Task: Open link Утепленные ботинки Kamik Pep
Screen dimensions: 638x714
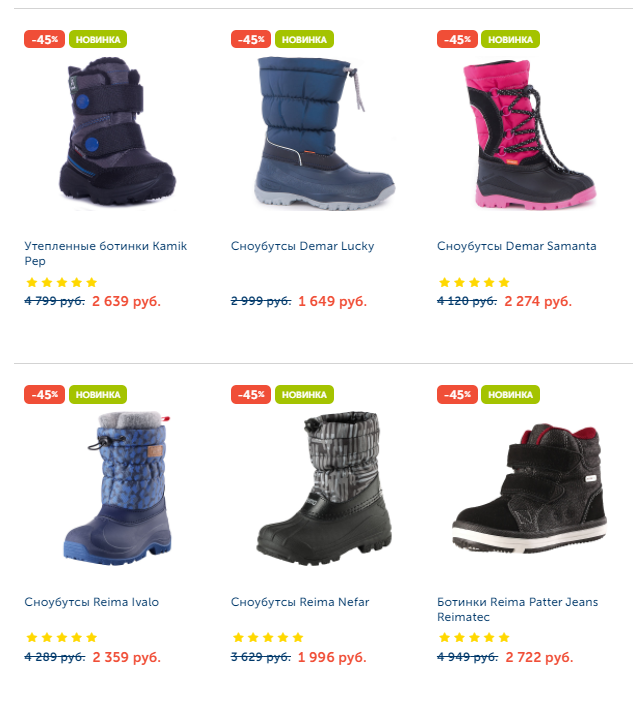Action: click(x=106, y=253)
